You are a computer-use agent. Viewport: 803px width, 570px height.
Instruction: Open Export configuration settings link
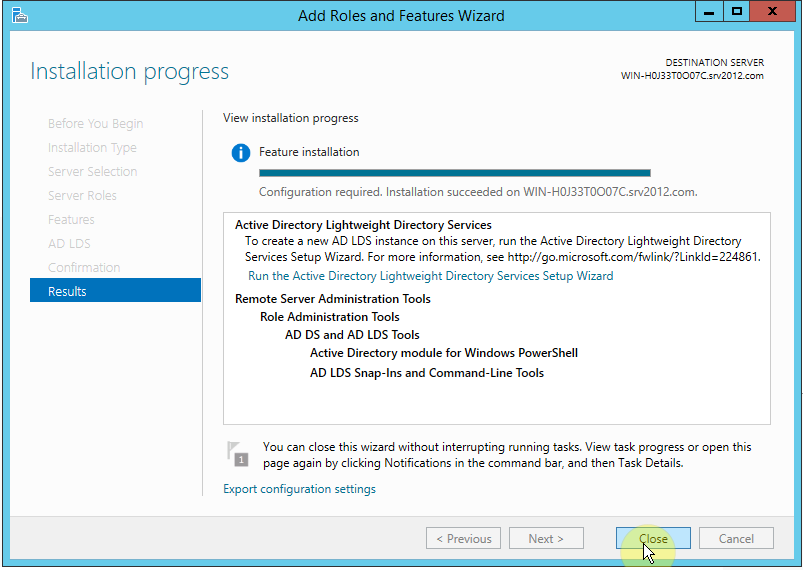tap(299, 489)
